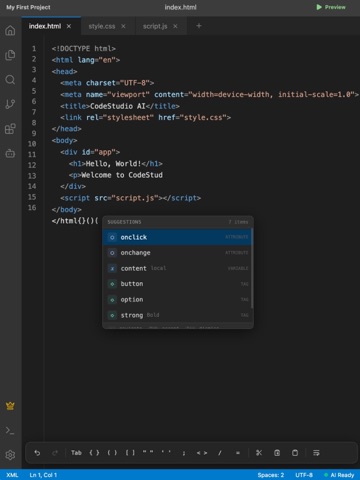The image size is (360, 480).
Task: Open the AI robot assistant icon
Action: click(x=10, y=153)
